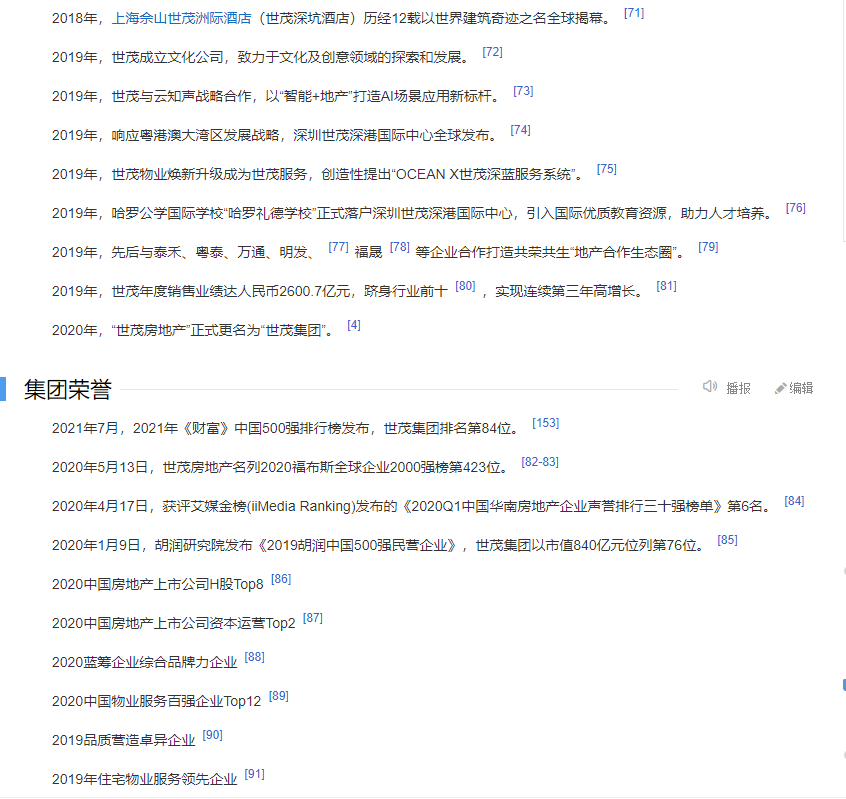This screenshot has height=799, width=846.
Task: Open citation [73]
Action: [523, 91]
